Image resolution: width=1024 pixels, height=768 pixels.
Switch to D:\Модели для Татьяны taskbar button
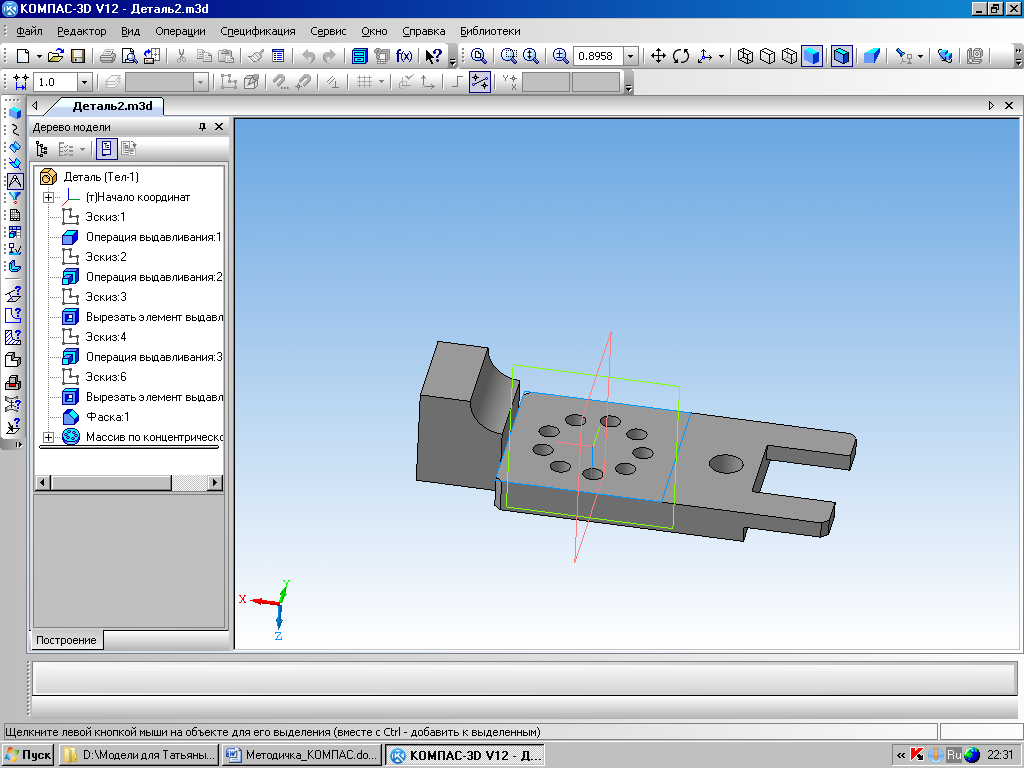[x=139, y=755]
